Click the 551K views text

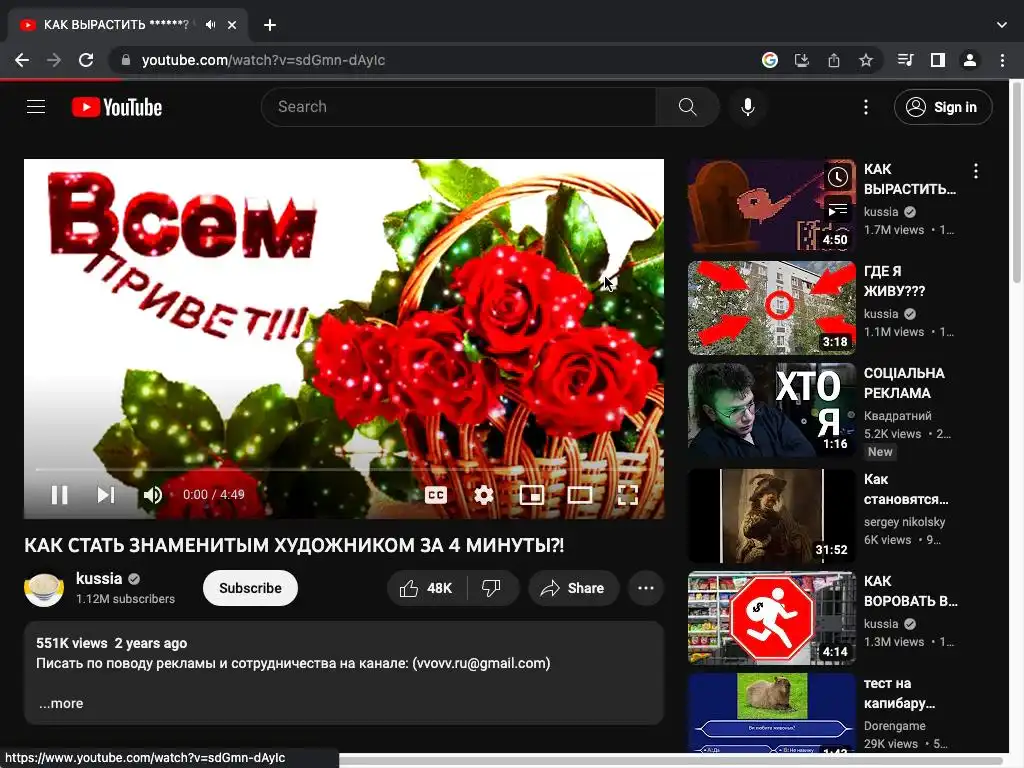(72, 643)
